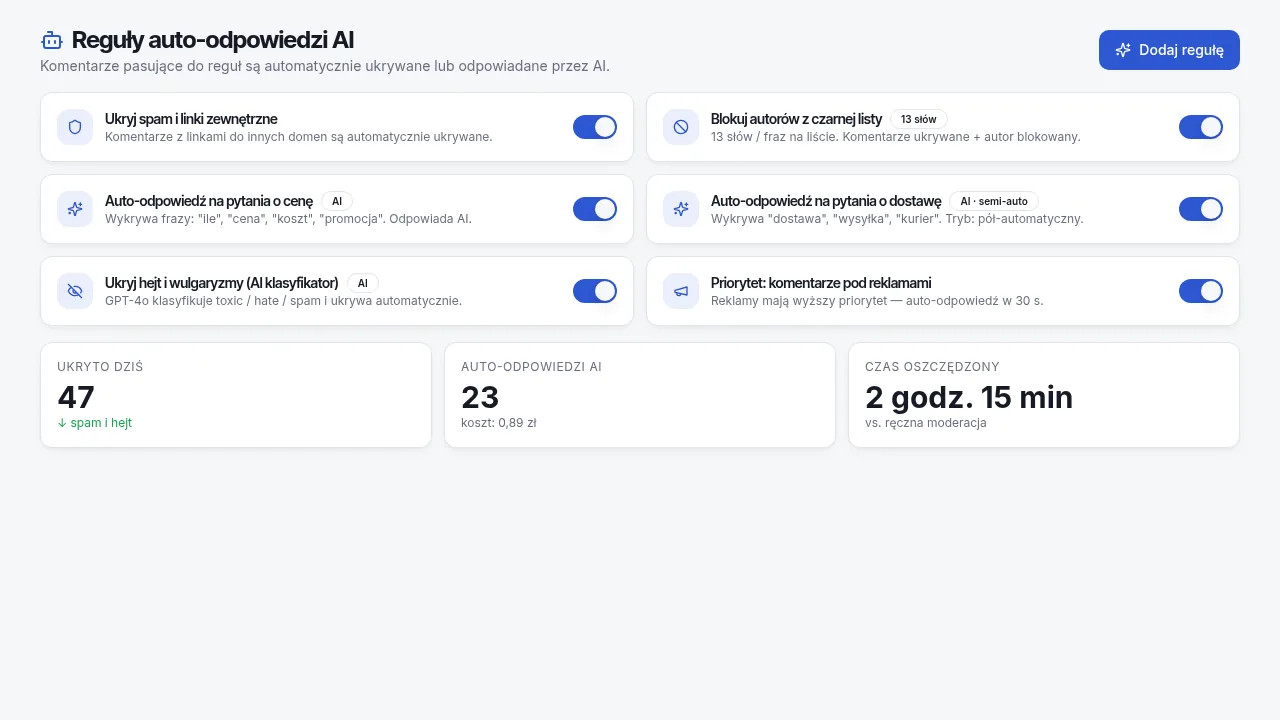
Task: Click the sparkle icon for pytania o cenę rule
Action: pos(75,209)
